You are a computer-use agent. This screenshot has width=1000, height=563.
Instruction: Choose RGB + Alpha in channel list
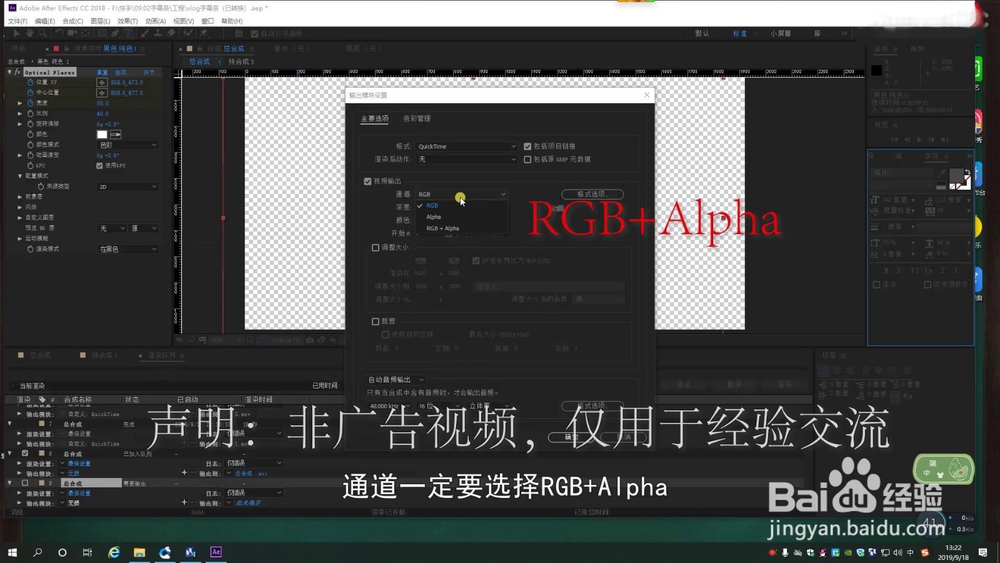coord(443,228)
